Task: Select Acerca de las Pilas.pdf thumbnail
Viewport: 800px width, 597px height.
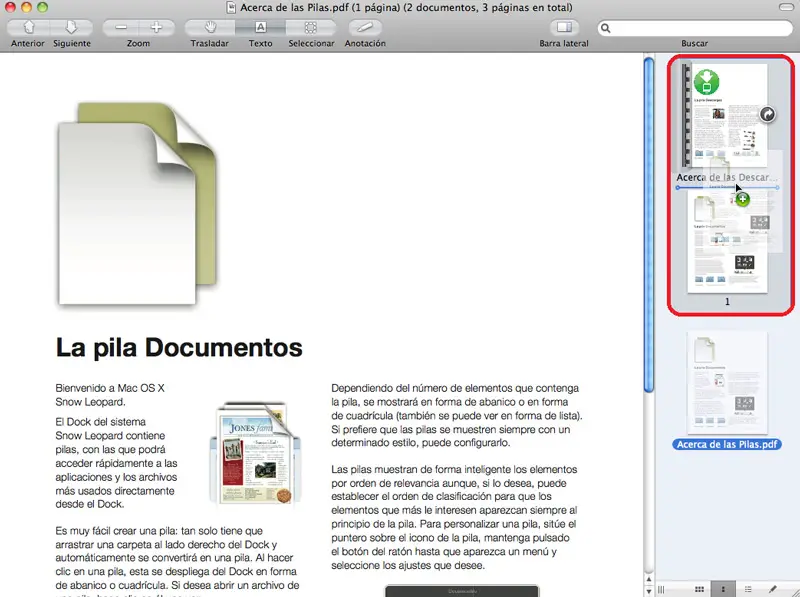Action: (x=727, y=383)
